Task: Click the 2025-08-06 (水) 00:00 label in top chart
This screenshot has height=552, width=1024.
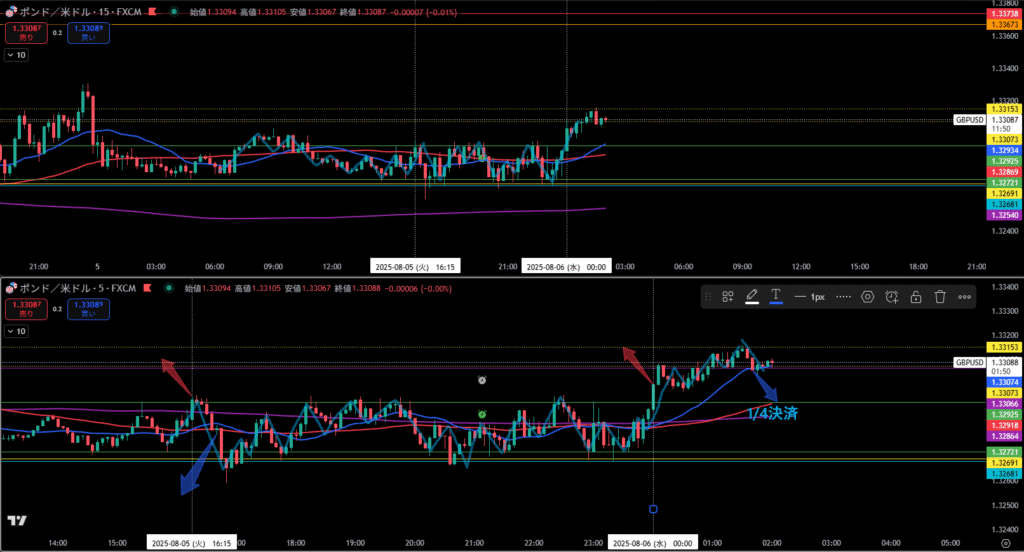Action: (566, 267)
